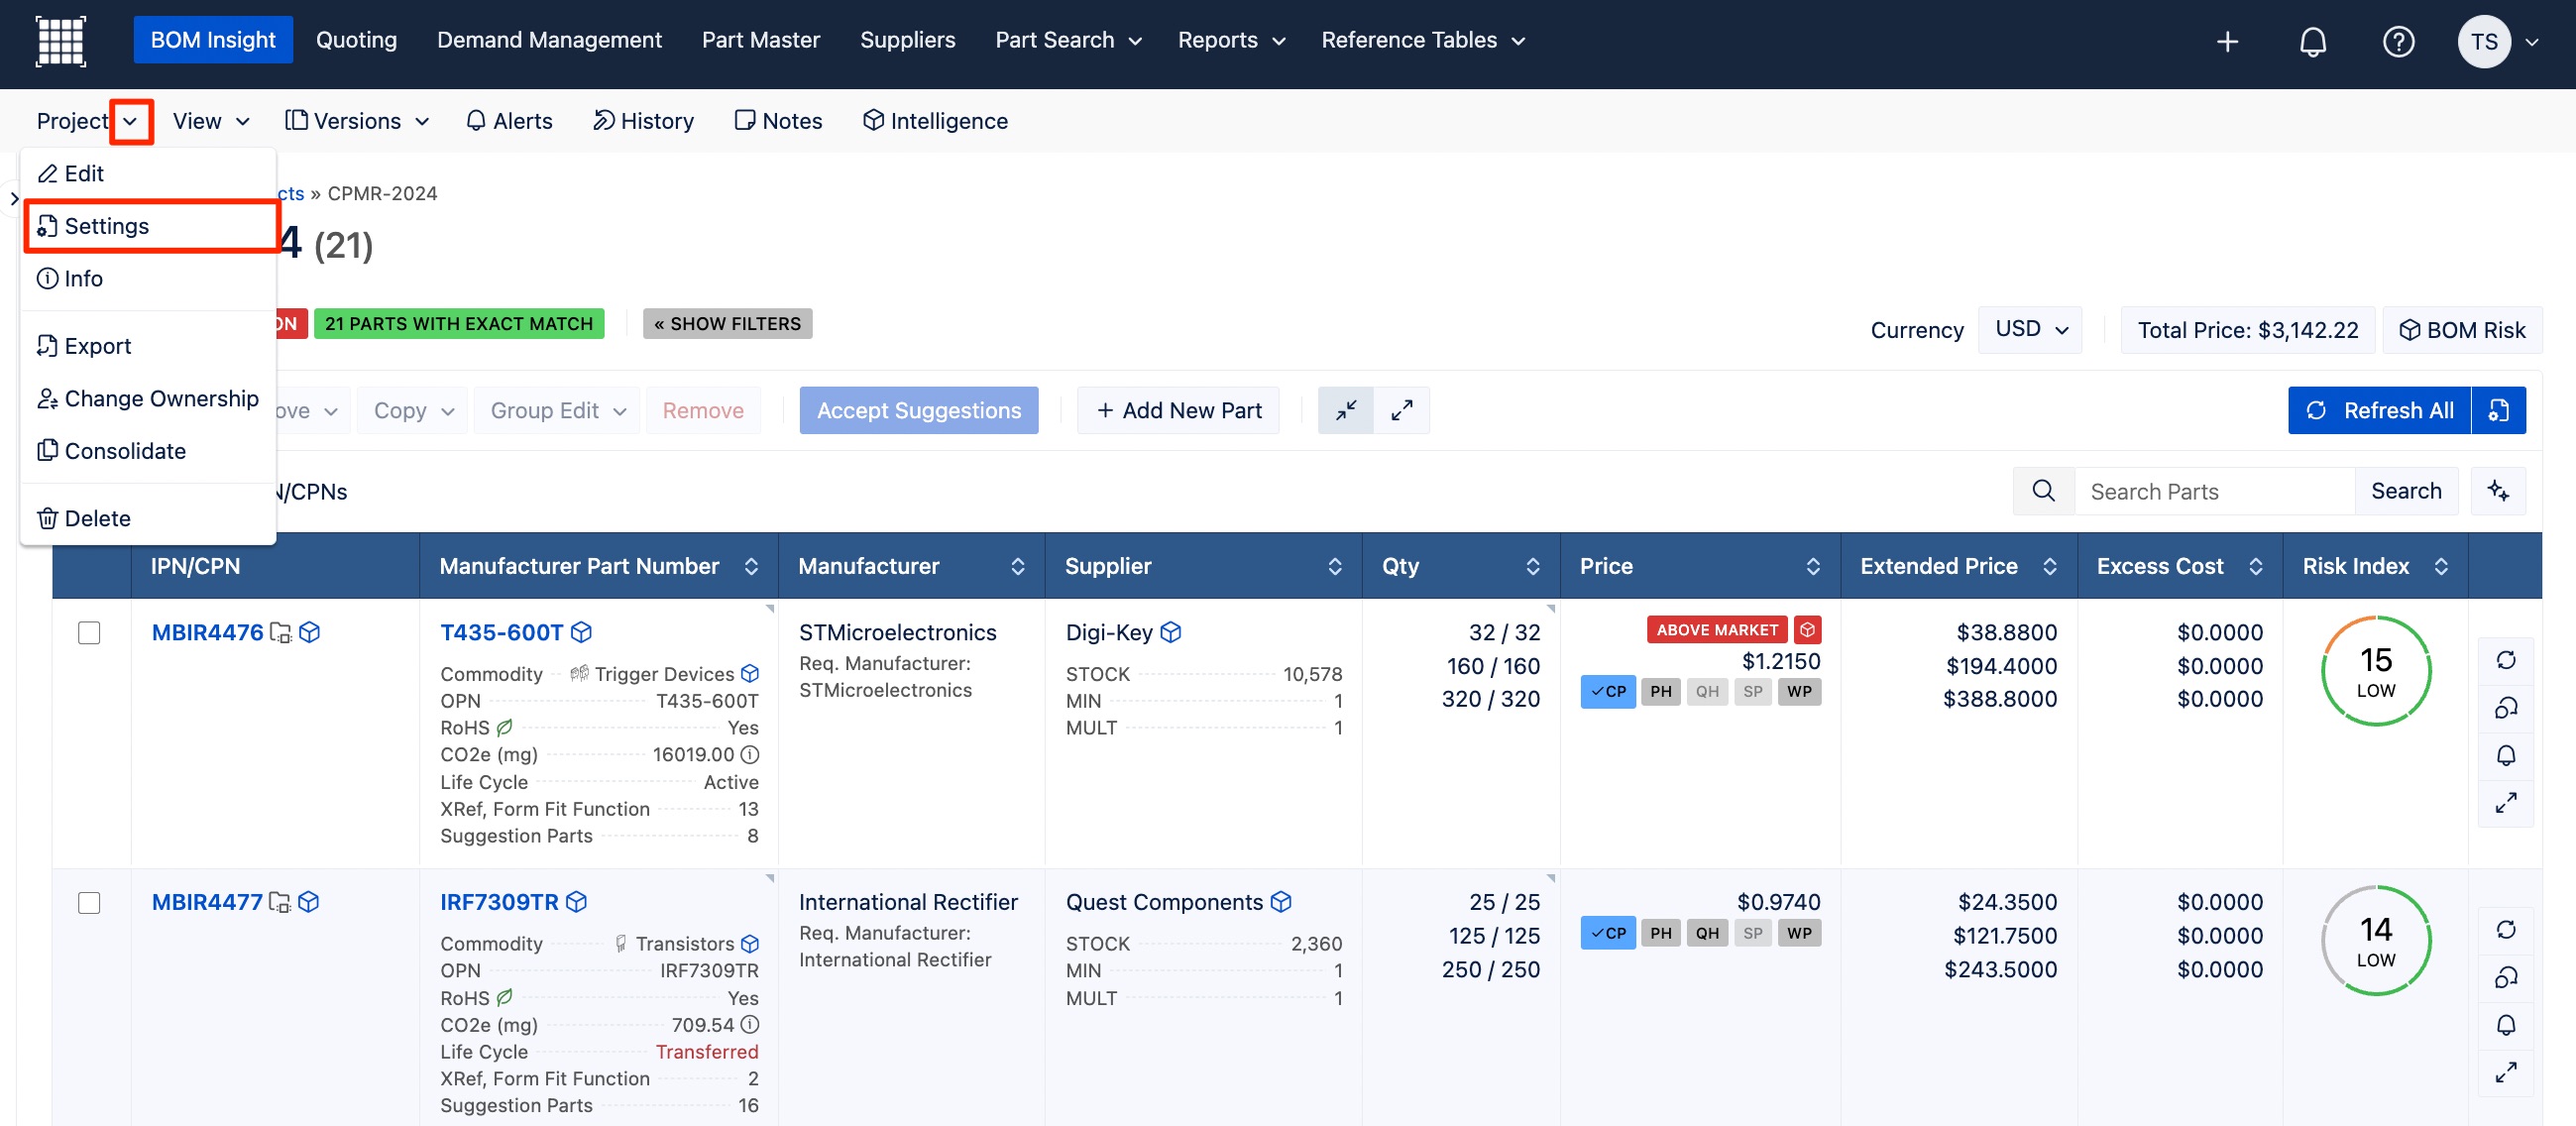The width and height of the screenshot is (2576, 1126).
Task: Click the TS user avatar
Action: (x=2484, y=41)
